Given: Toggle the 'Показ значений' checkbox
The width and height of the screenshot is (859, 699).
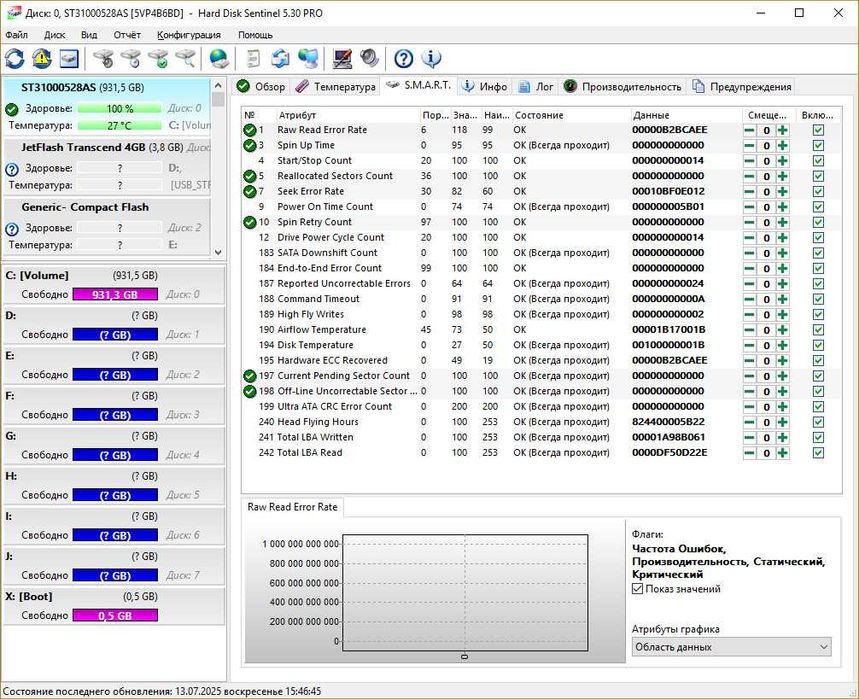Looking at the screenshot, I should 638,589.
